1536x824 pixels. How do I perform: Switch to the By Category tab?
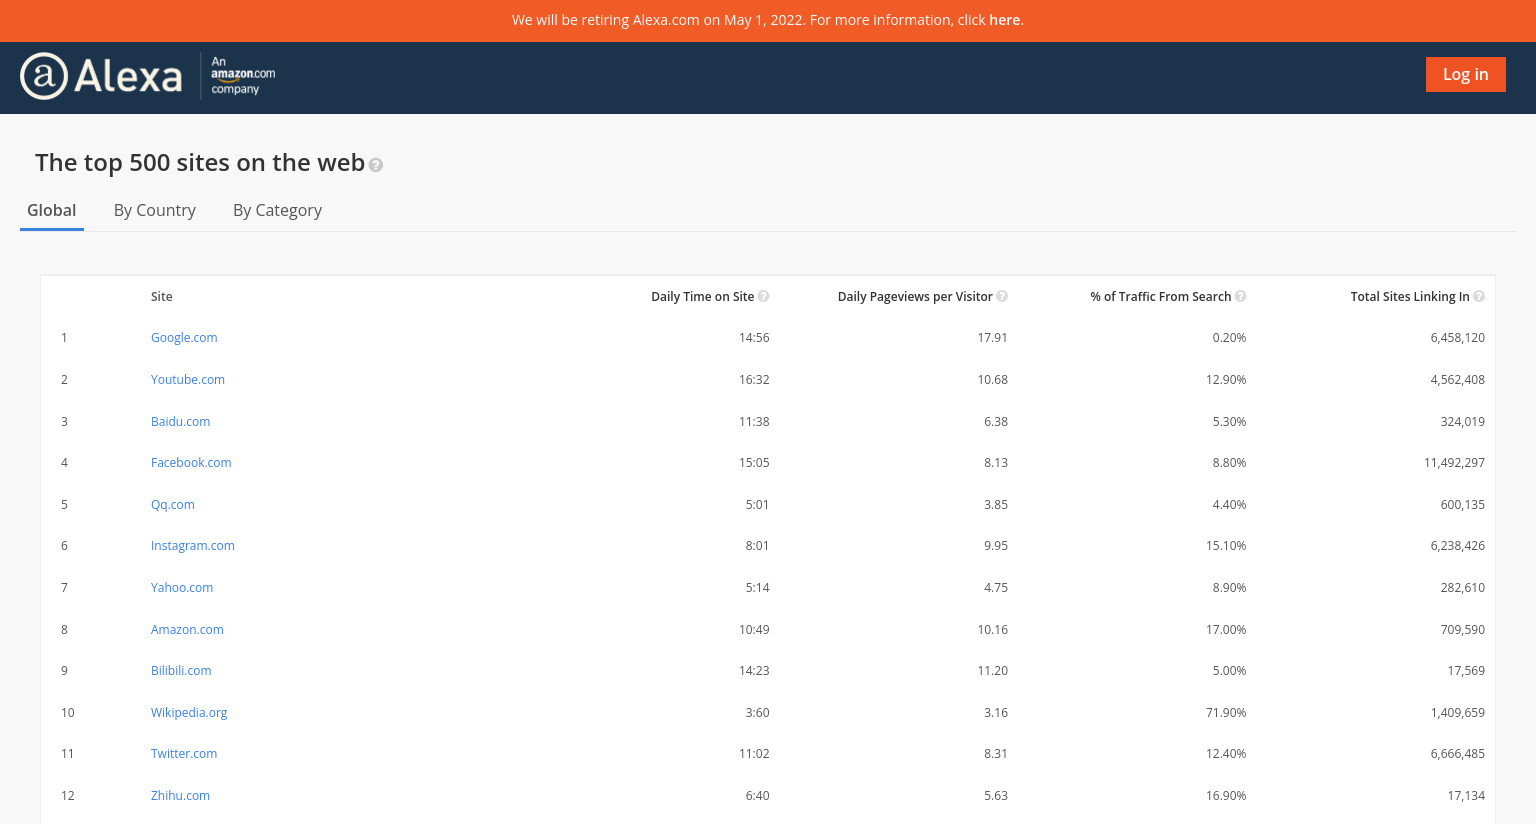[277, 210]
